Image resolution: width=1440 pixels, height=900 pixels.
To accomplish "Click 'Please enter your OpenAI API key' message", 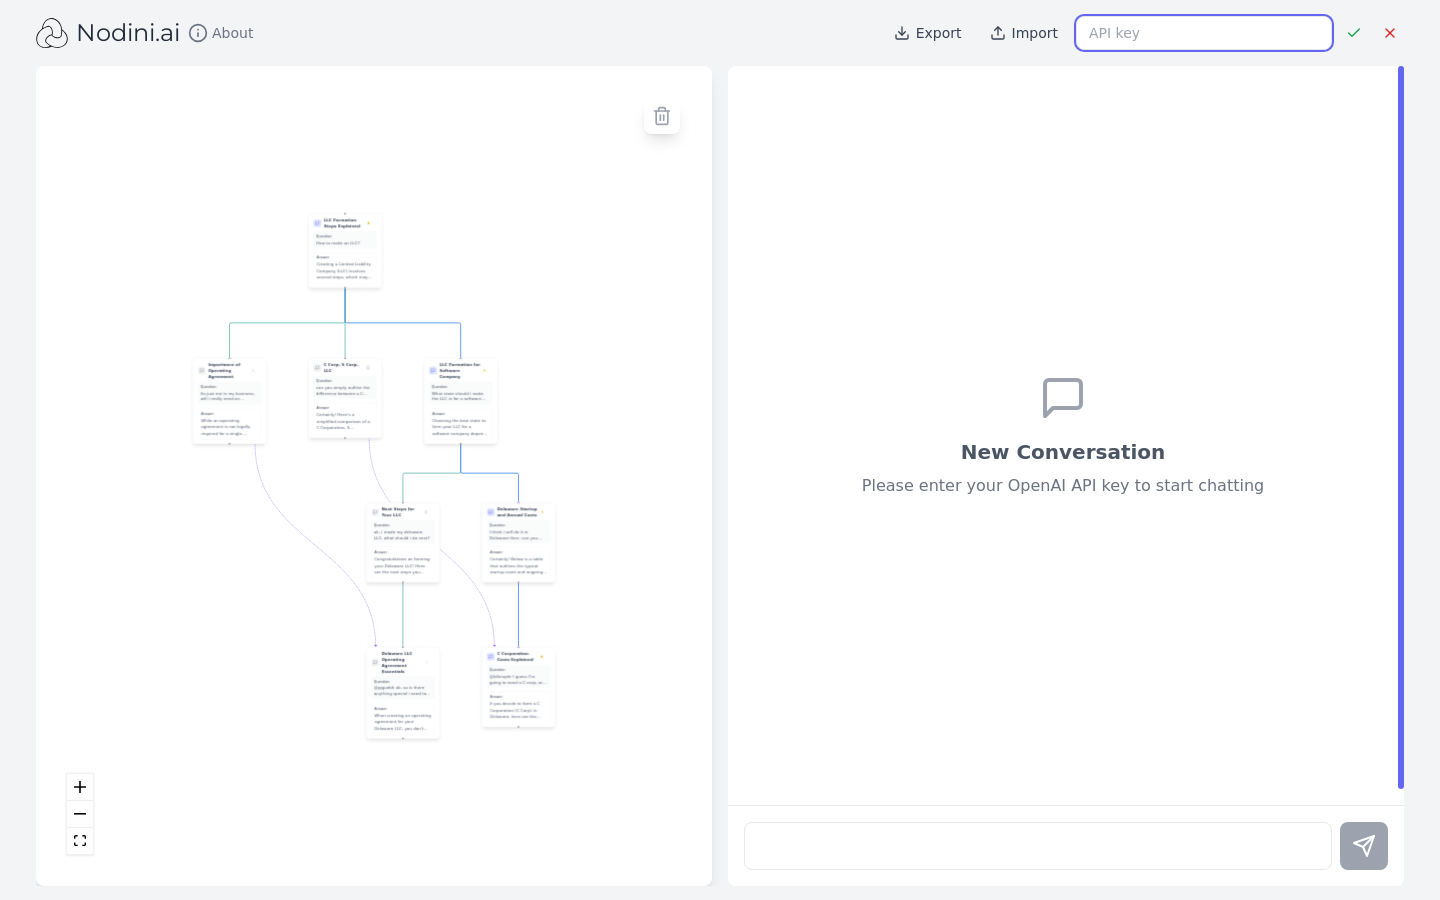I will pyautogui.click(x=1063, y=485).
